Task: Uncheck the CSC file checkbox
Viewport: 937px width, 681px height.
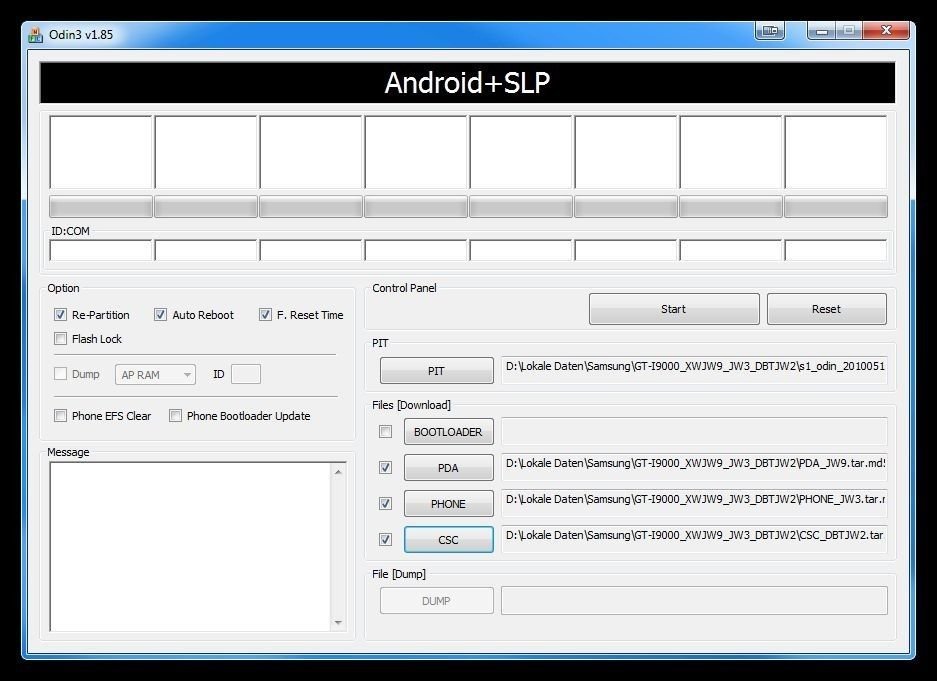Action: pyautogui.click(x=385, y=539)
